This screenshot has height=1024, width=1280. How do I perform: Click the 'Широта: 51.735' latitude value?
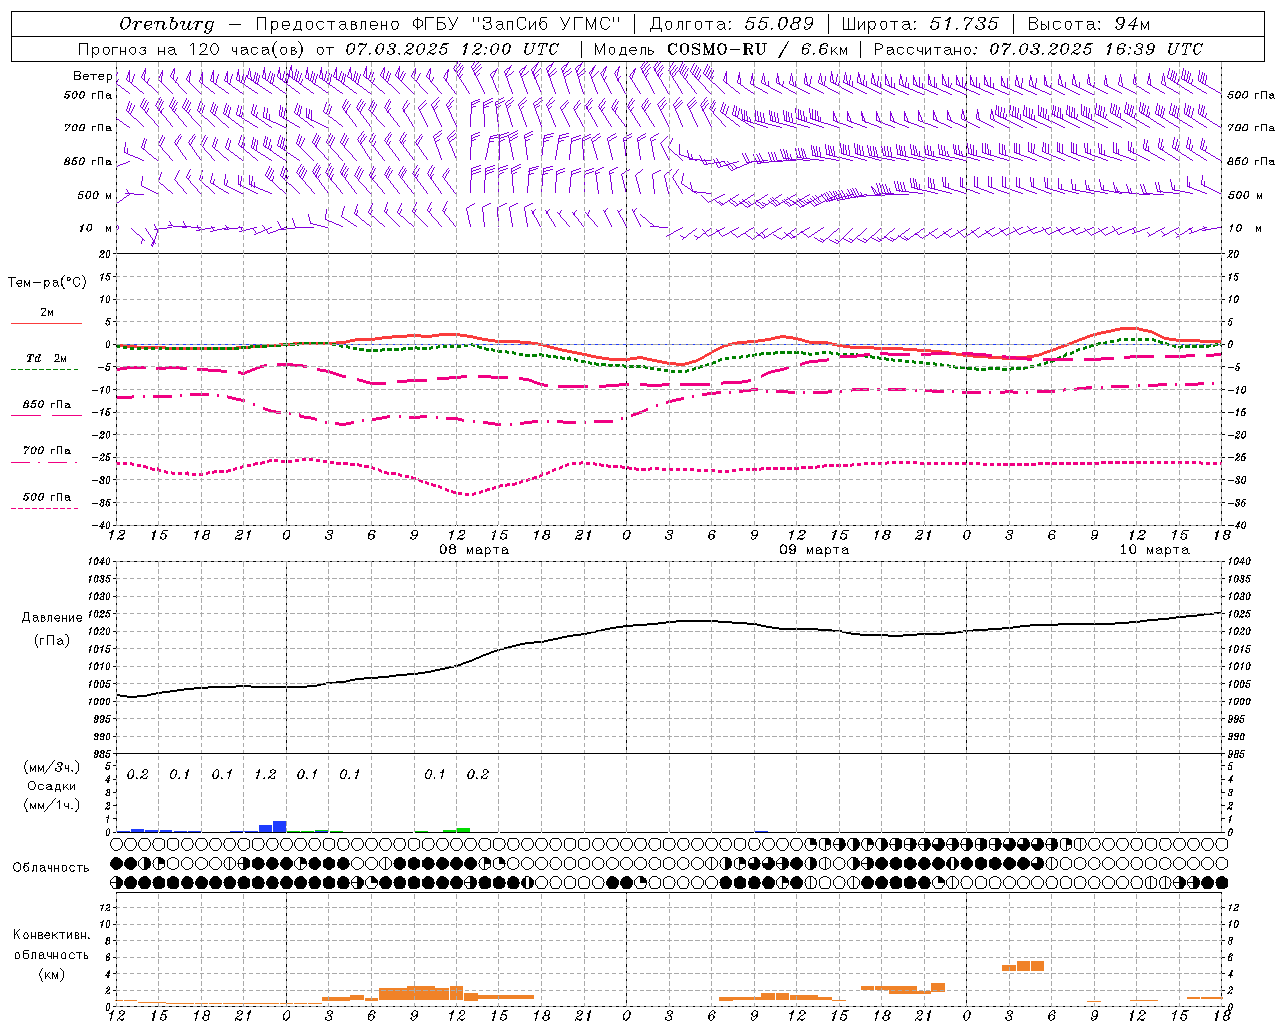(x=920, y=24)
